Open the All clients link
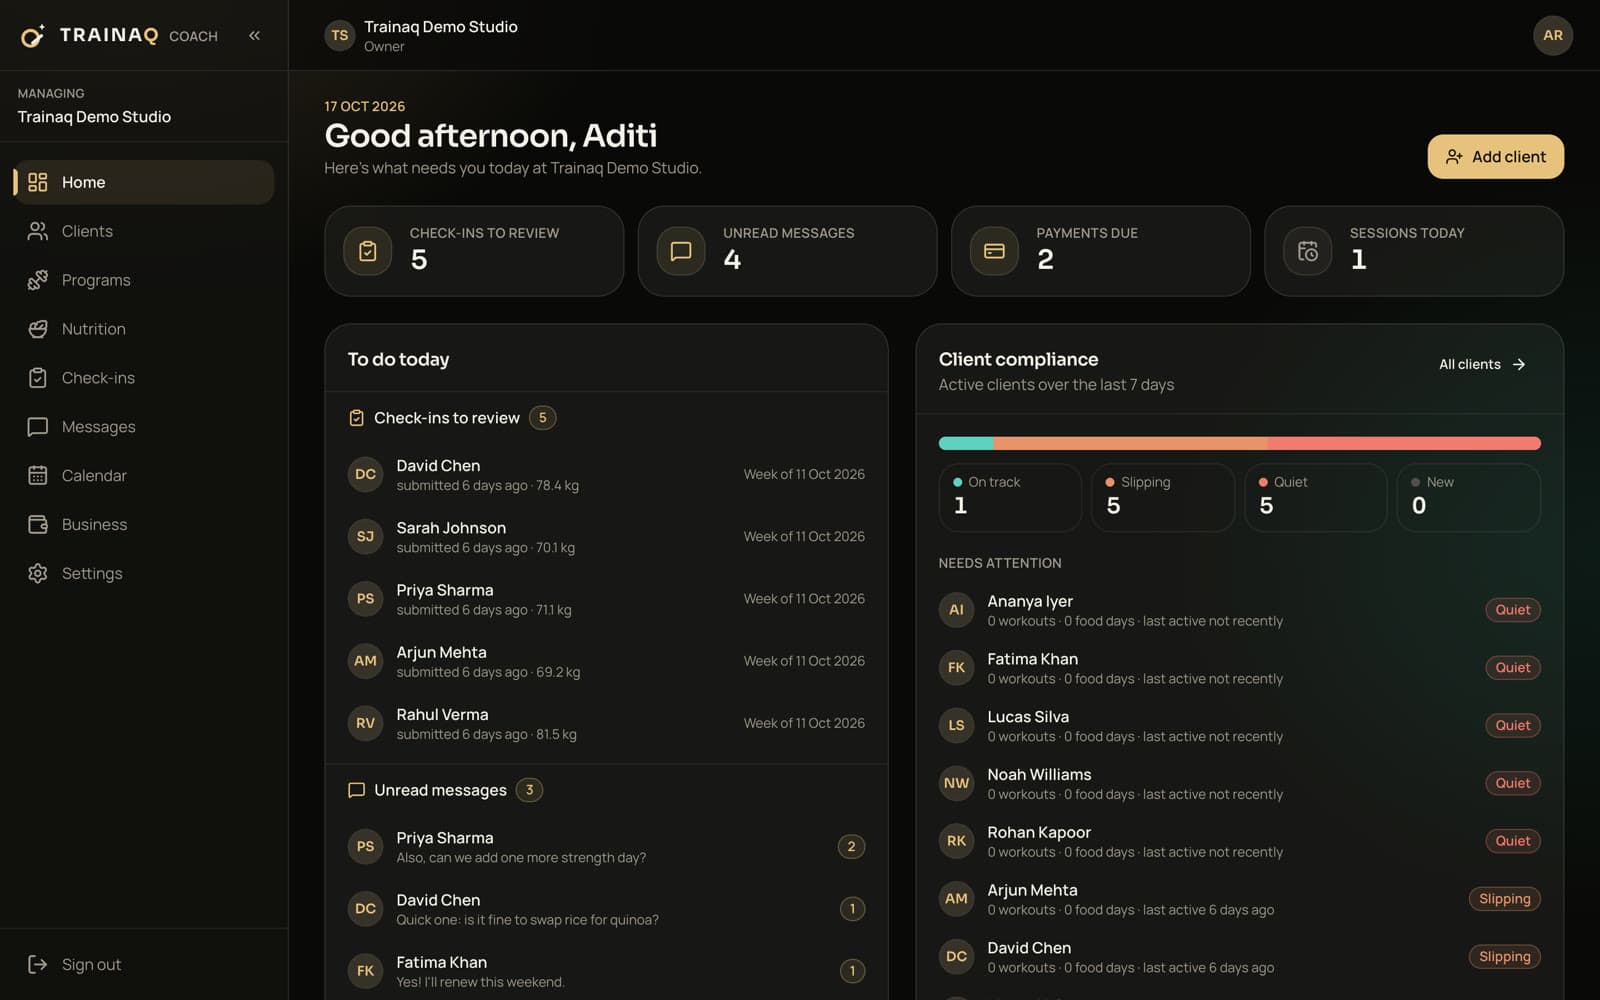Viewport: 1600px width, 1000px height. (1482, 365)
